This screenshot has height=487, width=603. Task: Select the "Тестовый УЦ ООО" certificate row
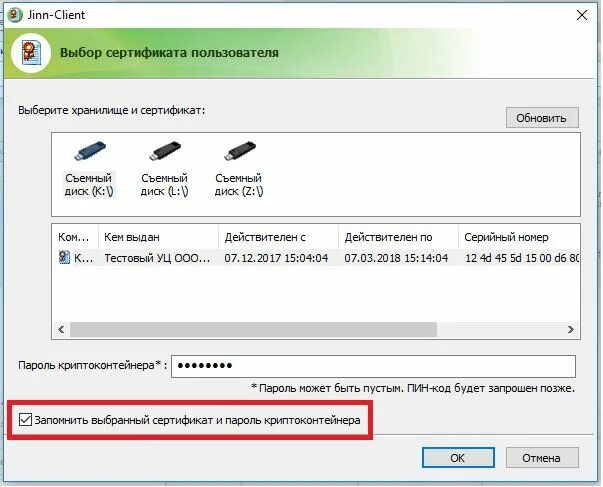coord(316,258)
